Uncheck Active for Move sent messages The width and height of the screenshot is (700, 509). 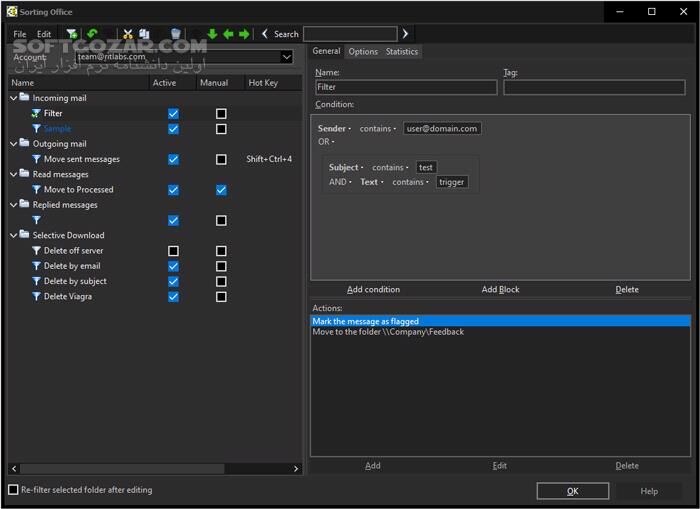click(173, 159)
